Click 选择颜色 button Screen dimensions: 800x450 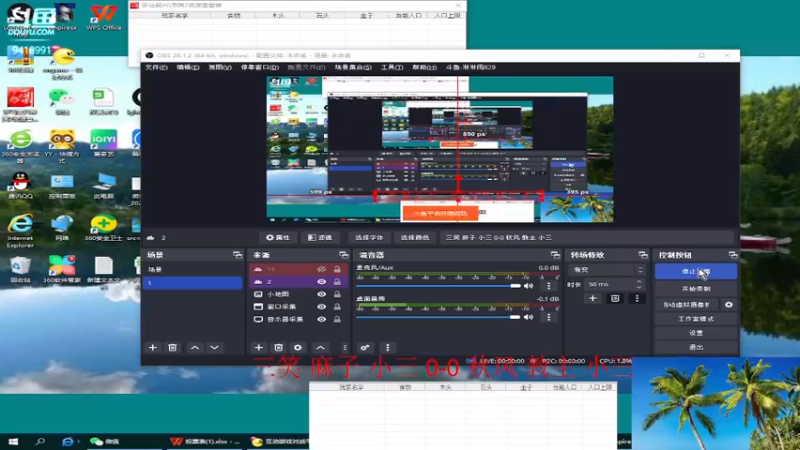pyautogui.click(x=414, y=237)
